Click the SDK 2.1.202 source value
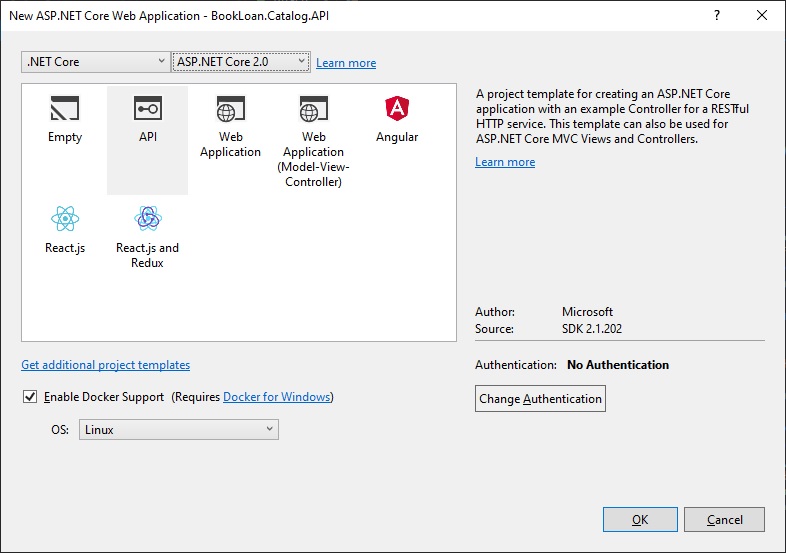This screenshot has height=553, width=786. (592, 328)
